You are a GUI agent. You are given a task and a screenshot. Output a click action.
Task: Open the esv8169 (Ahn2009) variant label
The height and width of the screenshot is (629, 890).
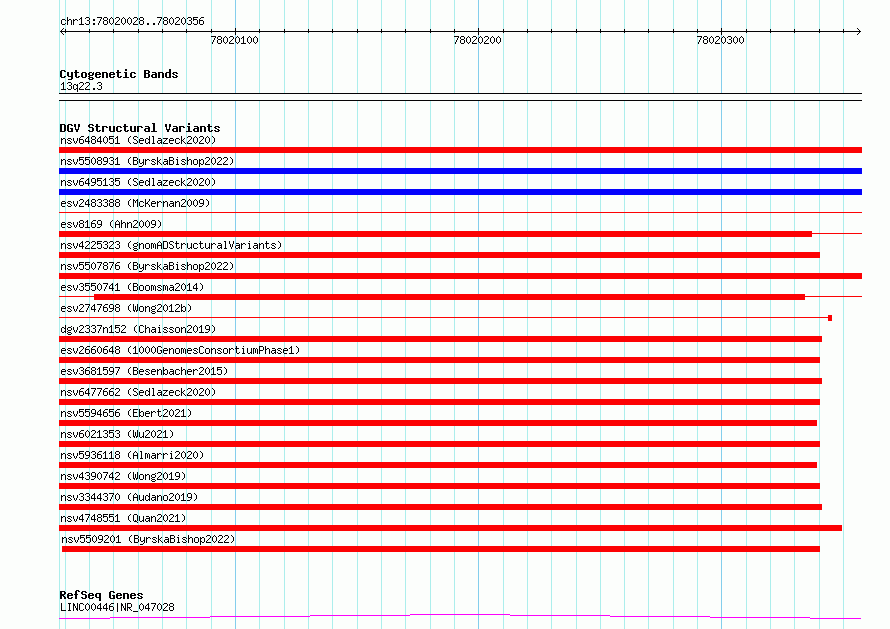(111, 224)
